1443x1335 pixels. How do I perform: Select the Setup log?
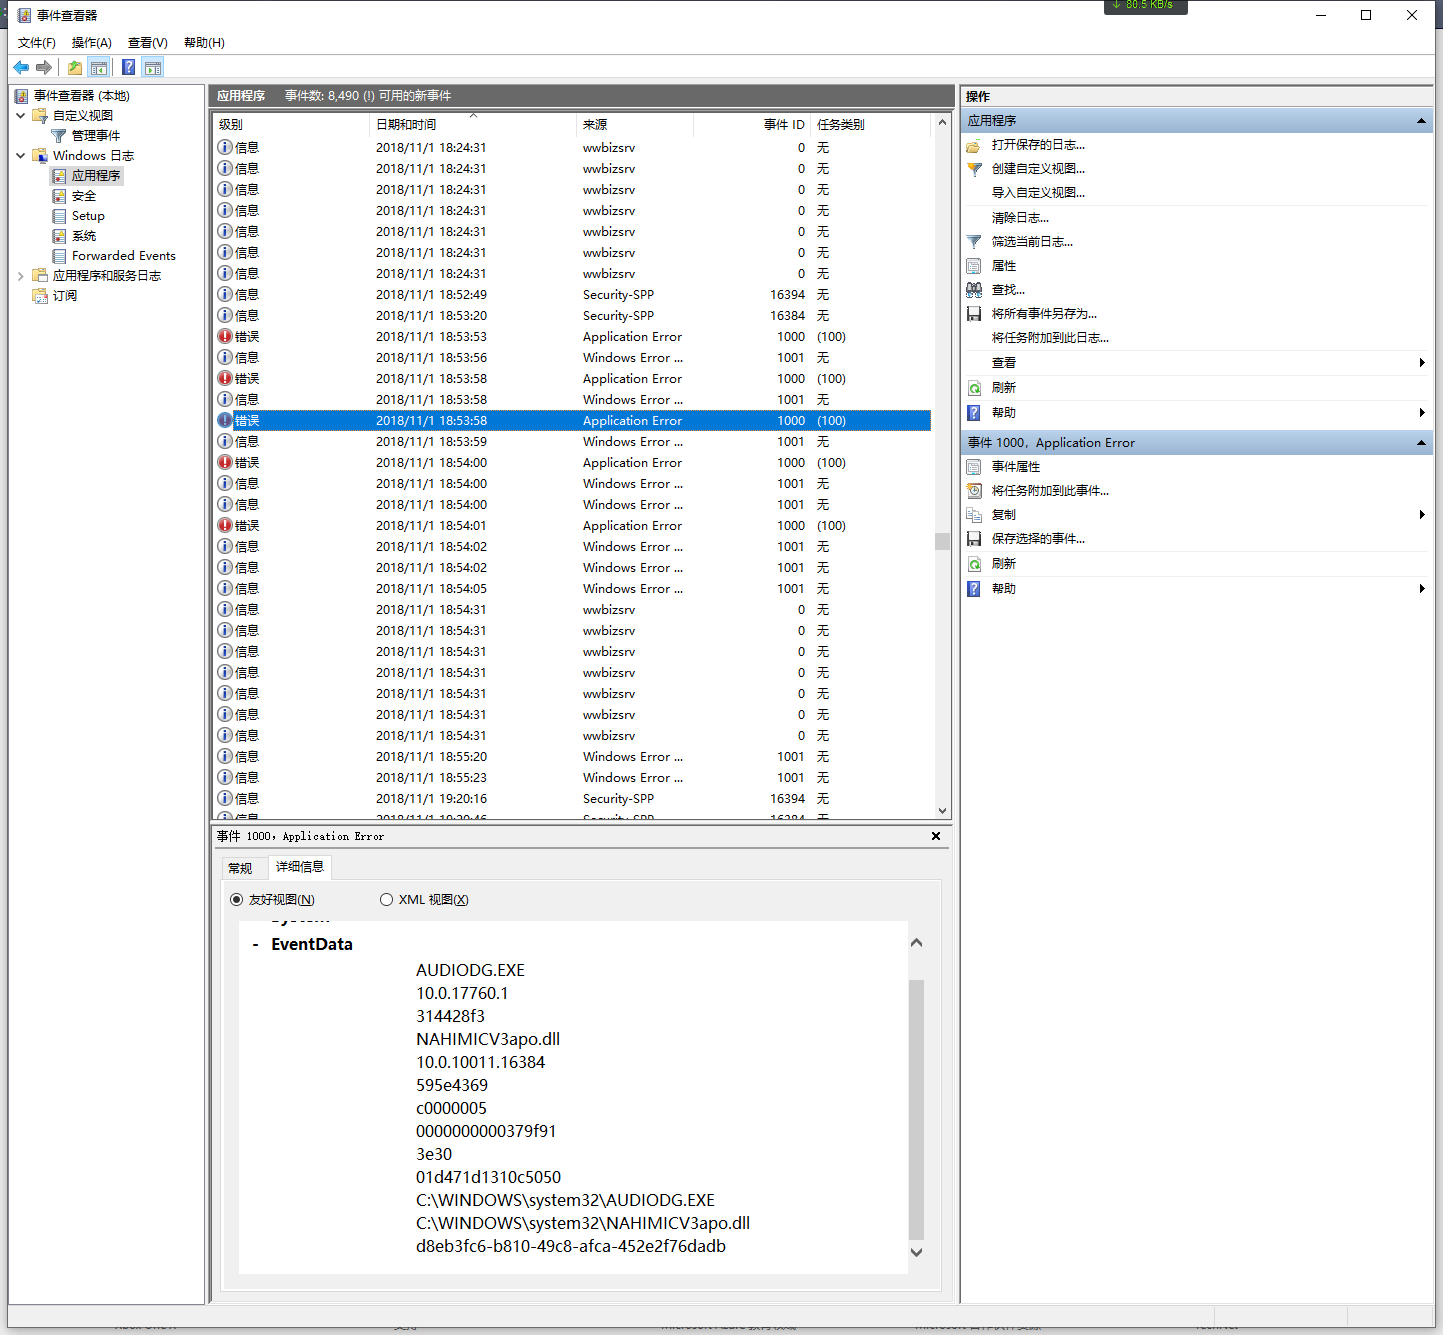[88, 216]
